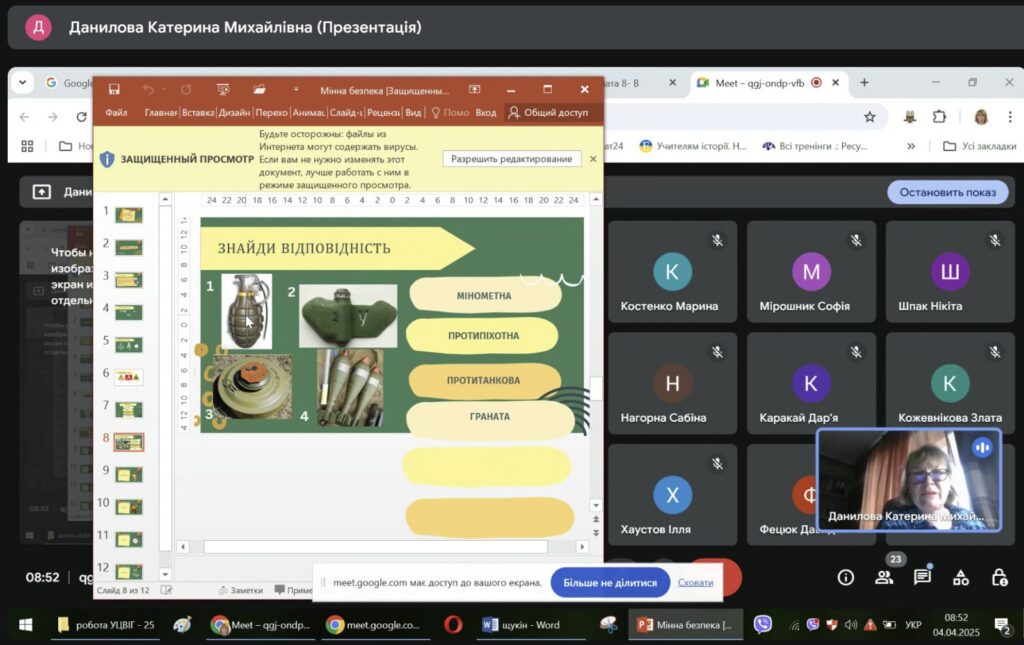Viewport: 1024px width, 645px height.
Task: Open Meet meeting details info icon
Action: click(846, 577)
